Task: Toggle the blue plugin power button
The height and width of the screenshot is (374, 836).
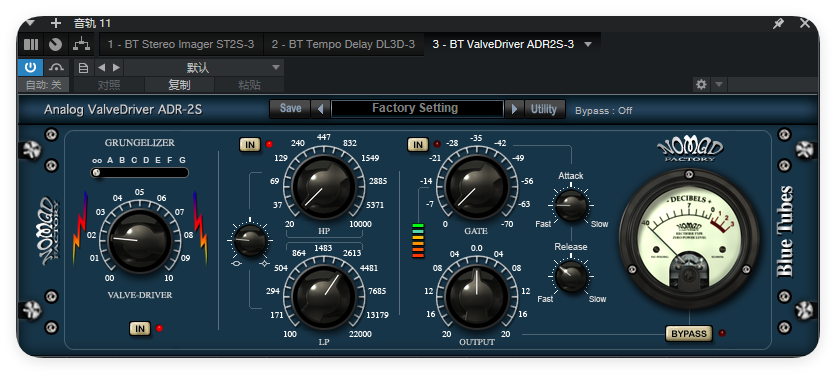Action: 30,67
